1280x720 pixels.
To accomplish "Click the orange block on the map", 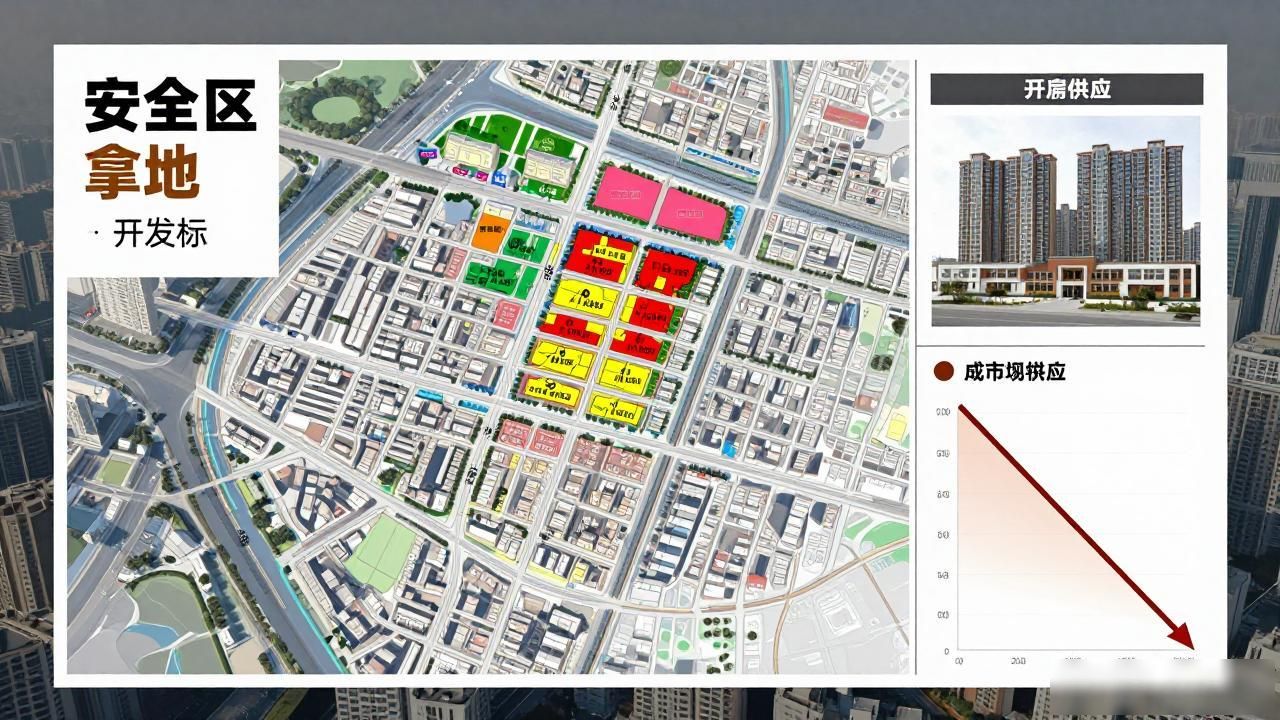I will point(491,231).
